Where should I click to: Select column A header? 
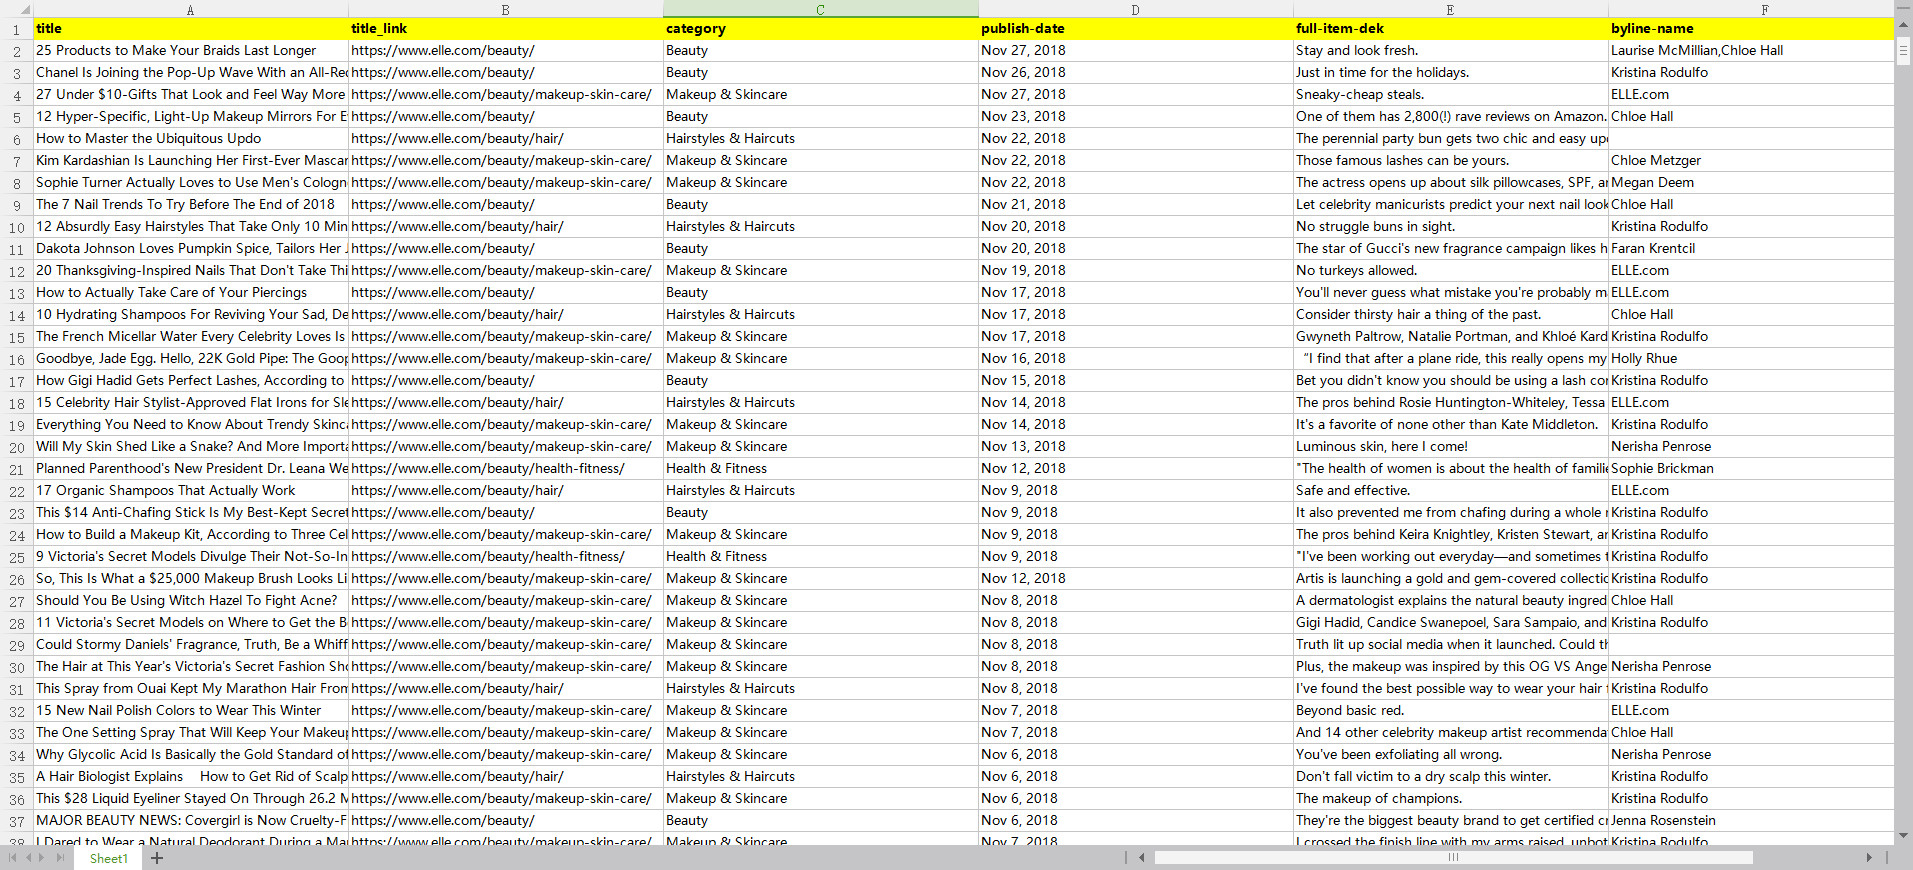coord(190,9)
